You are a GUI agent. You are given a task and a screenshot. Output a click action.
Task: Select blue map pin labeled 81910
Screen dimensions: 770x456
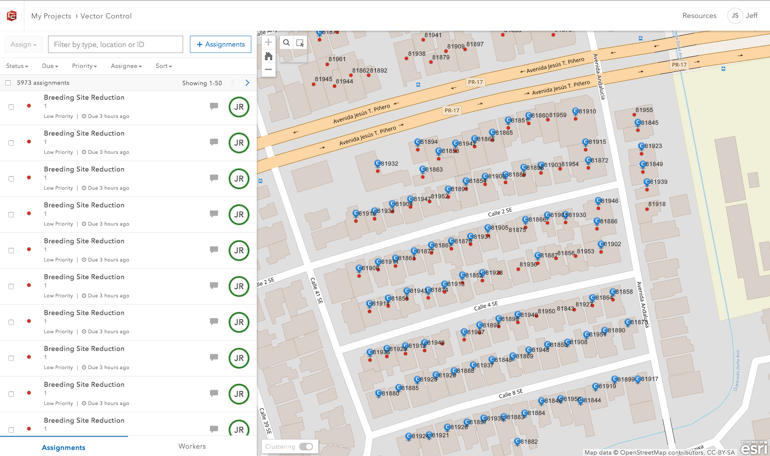click(x=576, y=111)
